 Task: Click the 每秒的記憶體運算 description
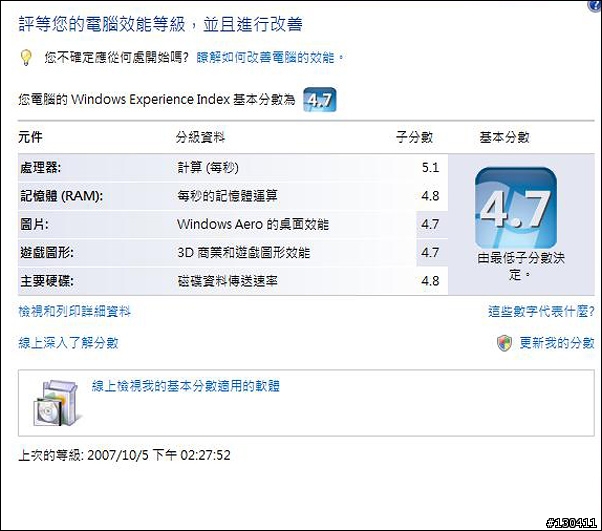click(x=227, y=196)
